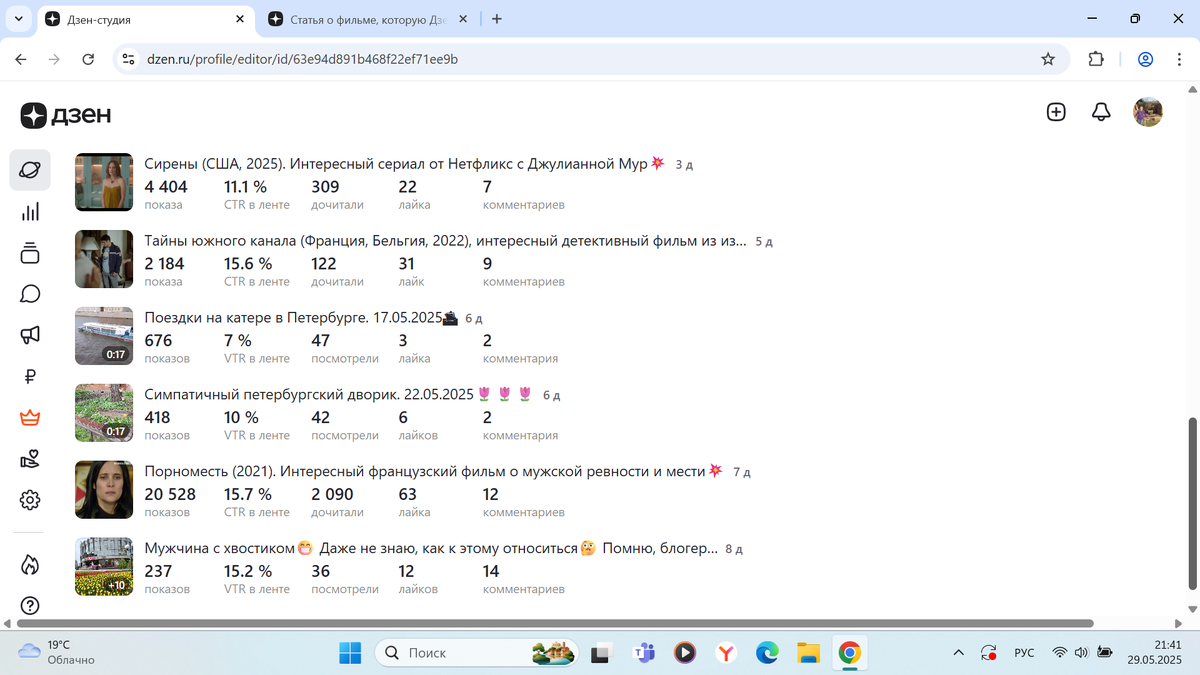Viewport: 1200px width, 675px height.
Task: Click the Windows taskbar search box
Action: (x=477, y=653)
